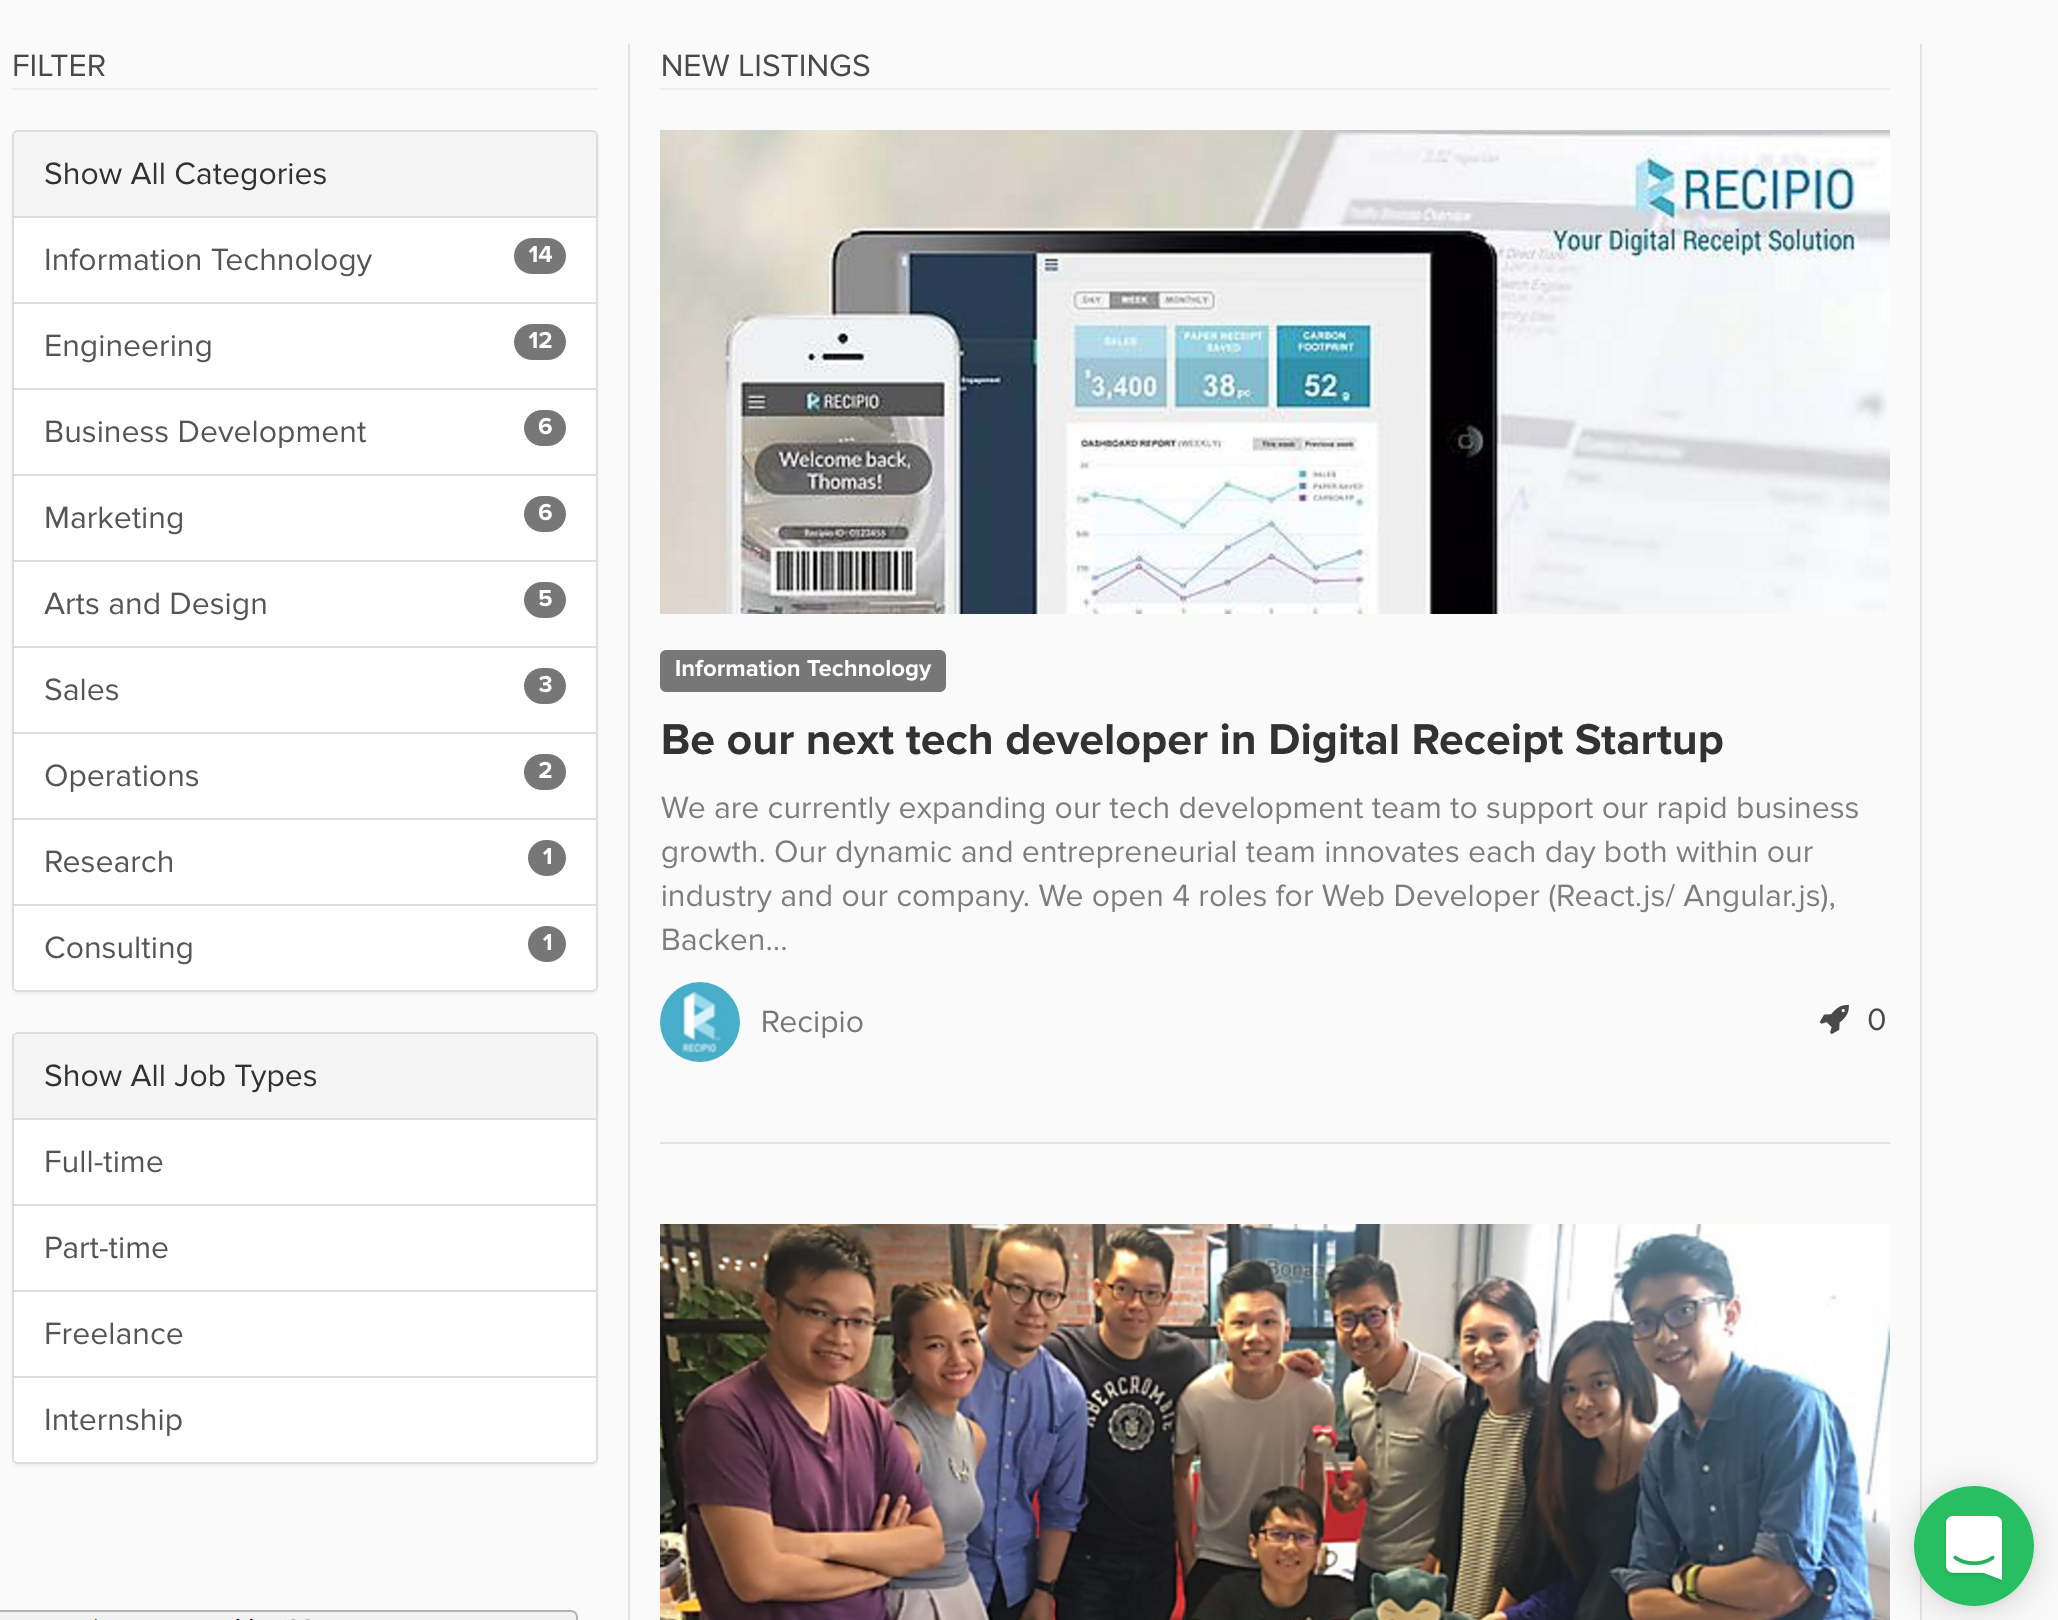The height and width of the screenshot is (1620, 2058).
Task: Choose the Full-time job type
Action: pyautogui.click(x=104, y=1162)
